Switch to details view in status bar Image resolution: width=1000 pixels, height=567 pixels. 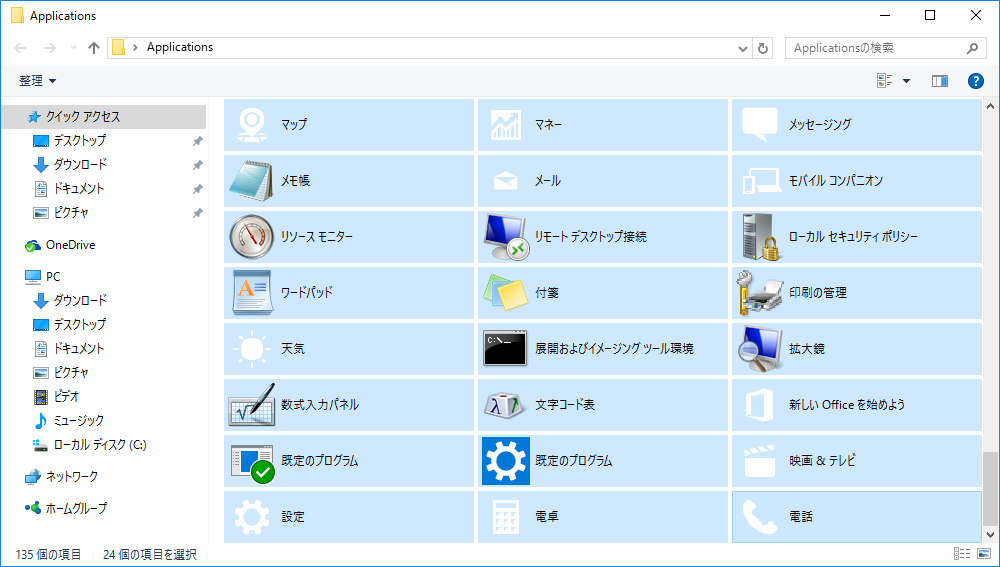[961, 554]
